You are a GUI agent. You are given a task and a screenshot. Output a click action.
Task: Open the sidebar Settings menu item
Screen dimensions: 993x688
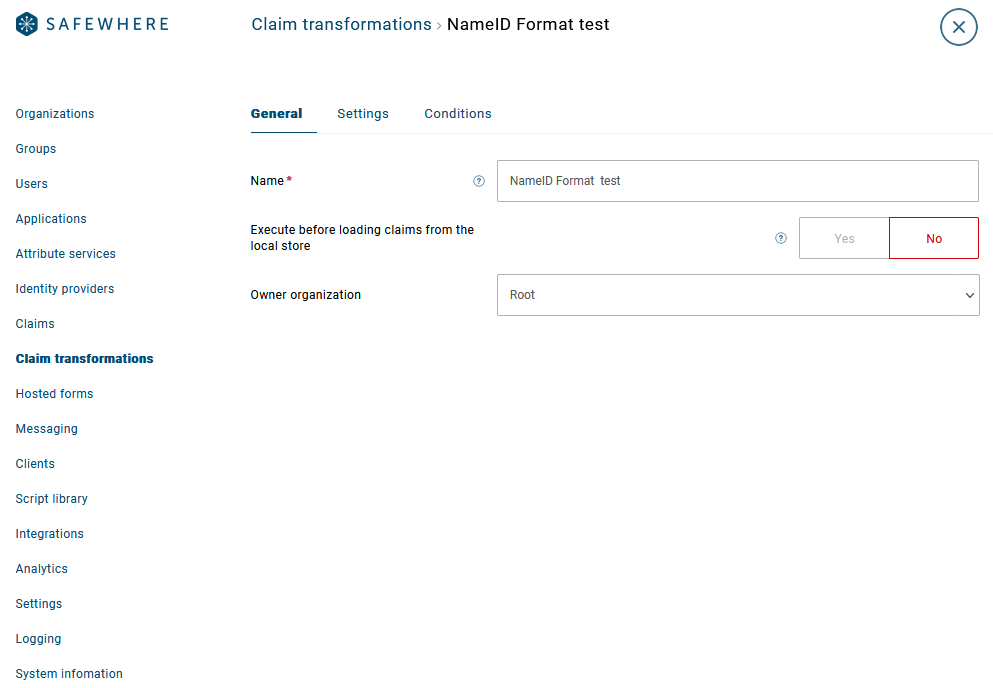(39, 604)
